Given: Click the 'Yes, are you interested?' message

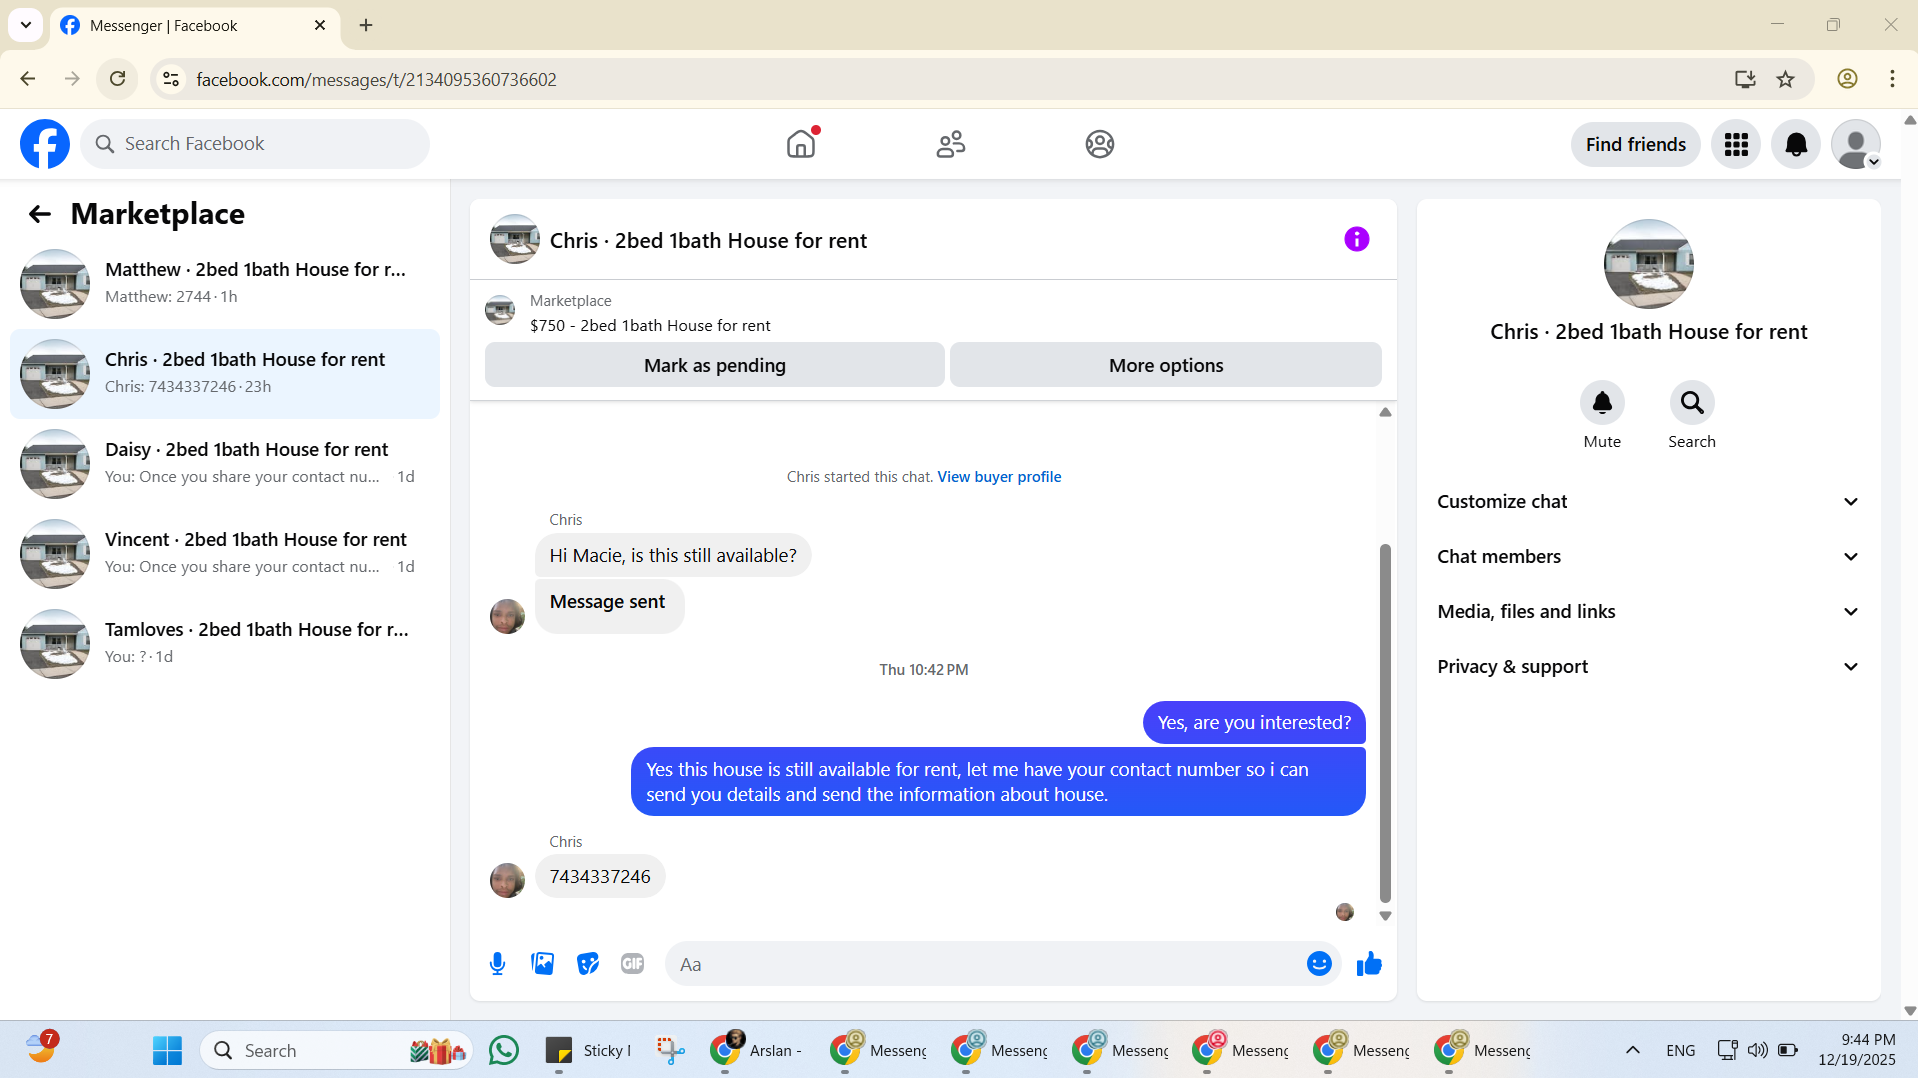Looking at the screenshot, I should [1254, 723].
